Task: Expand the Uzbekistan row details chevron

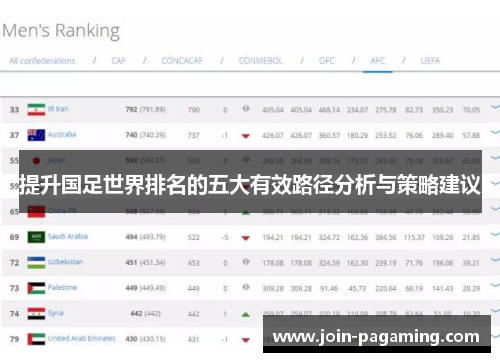Action: [495, 260]
